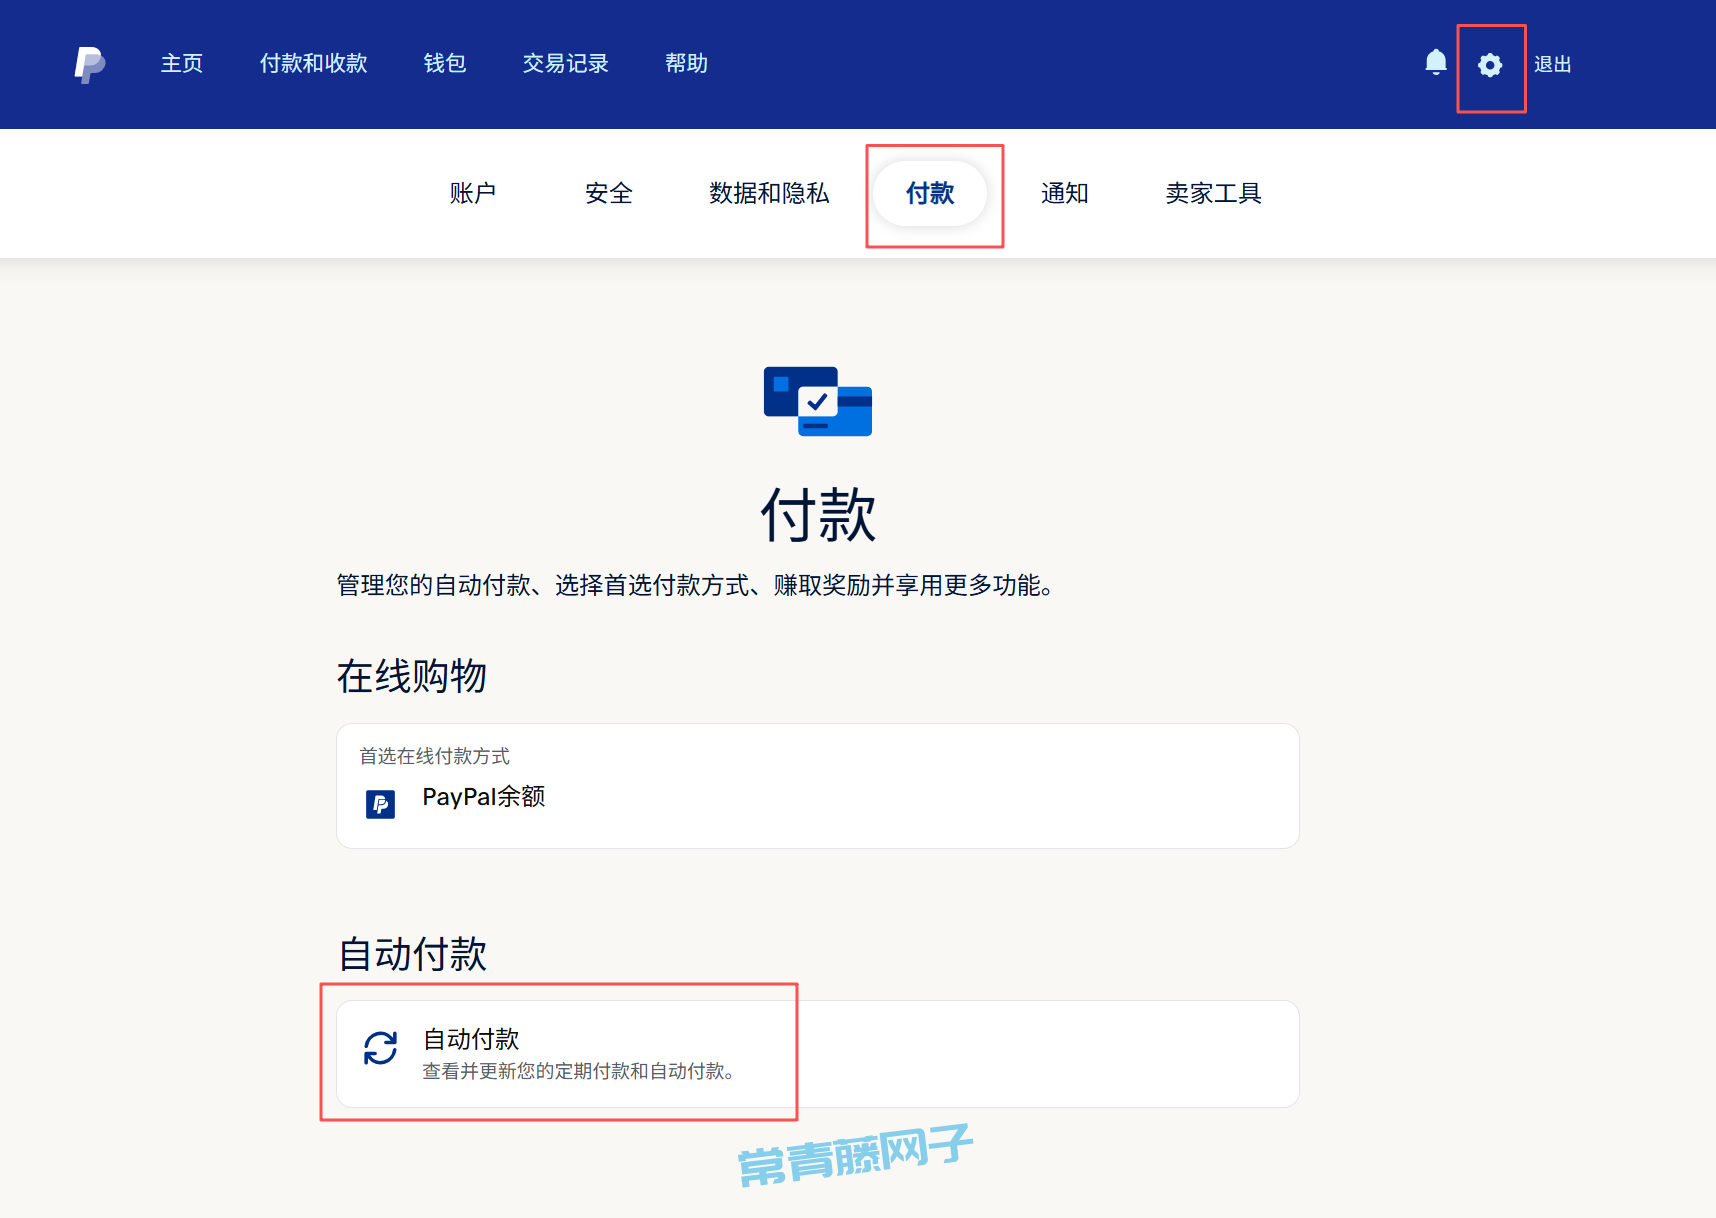
Task: Open settings via the gear icon
Action: click(x=1489, y=65)
